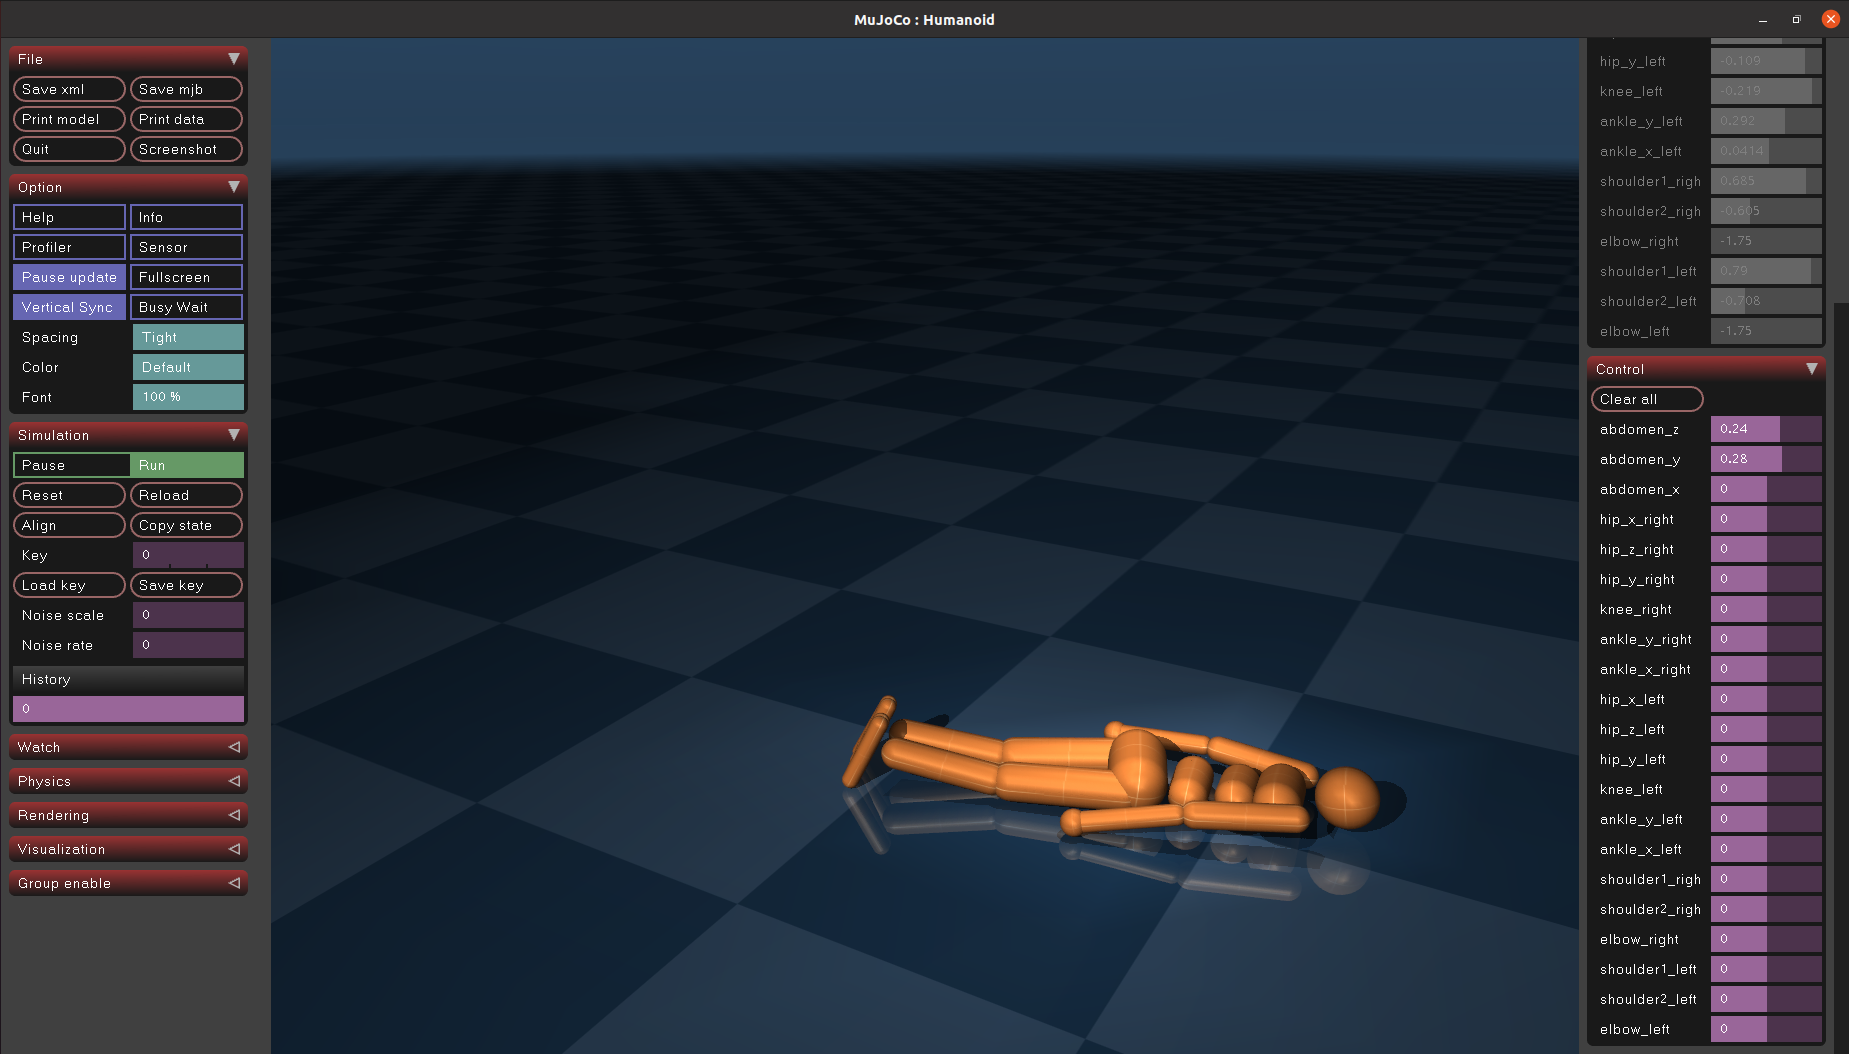This screenshot has width=1849, height=1054.
Task: Adjust the elbow_right control slider
Action: pyautogui.click(x=1766, y=939)
